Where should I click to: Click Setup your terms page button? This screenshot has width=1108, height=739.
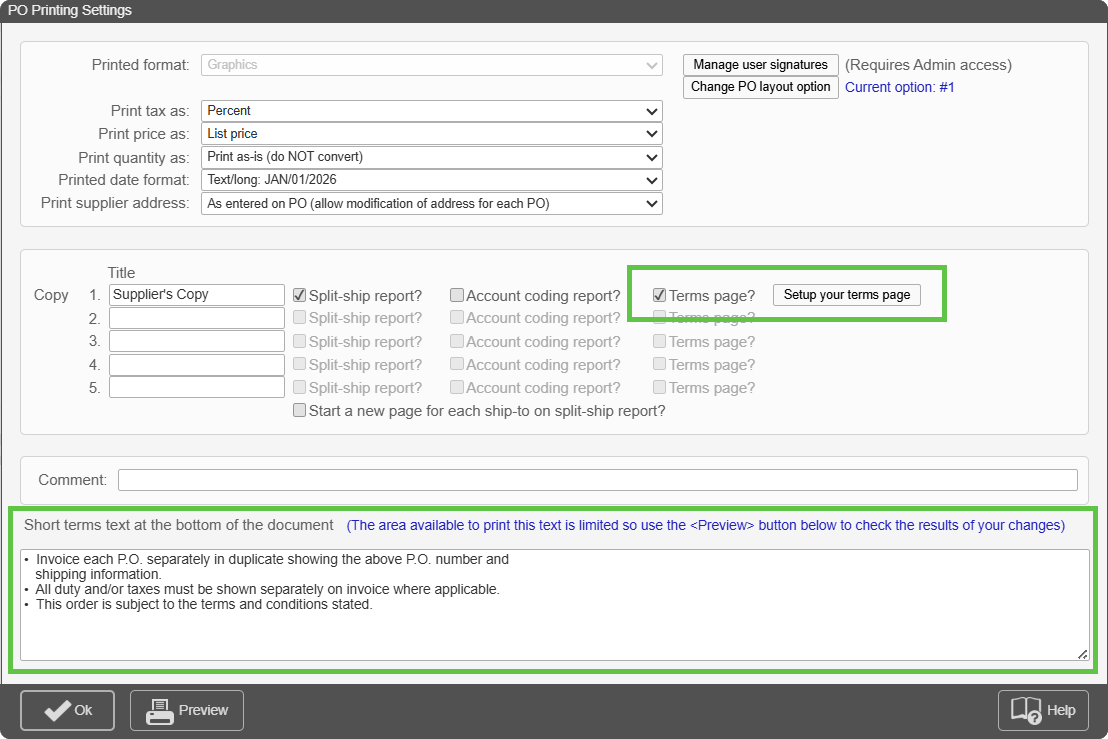coord(846,295)
